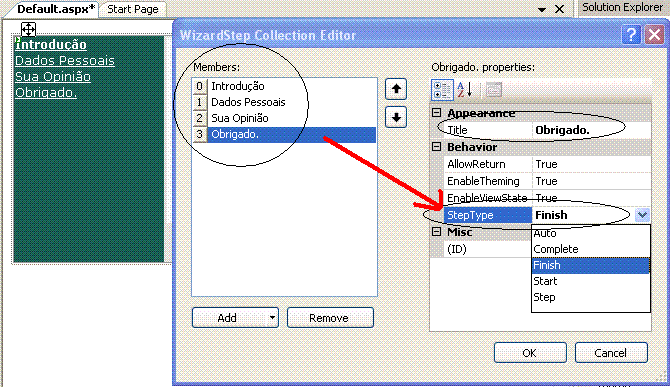Click the Add button
Viewport: 670px width, 387px height.
227,318
